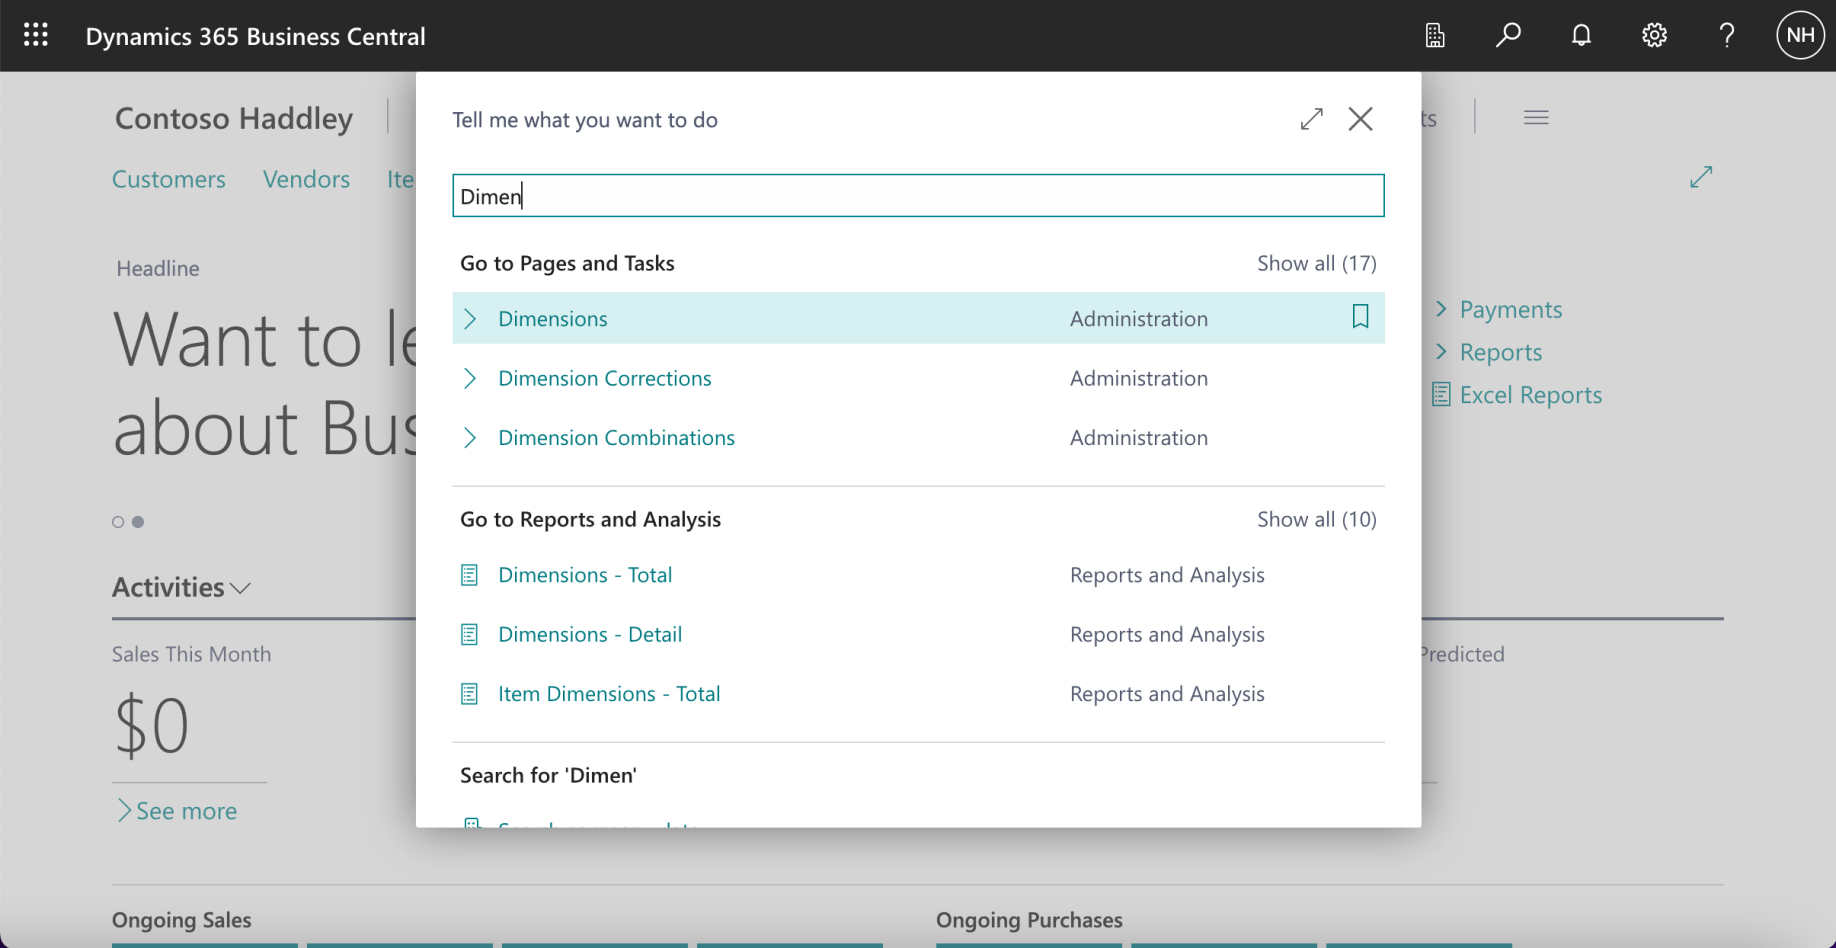
Task: Bookmark the Dimensions page result
Action: [x=1360, y=317]
